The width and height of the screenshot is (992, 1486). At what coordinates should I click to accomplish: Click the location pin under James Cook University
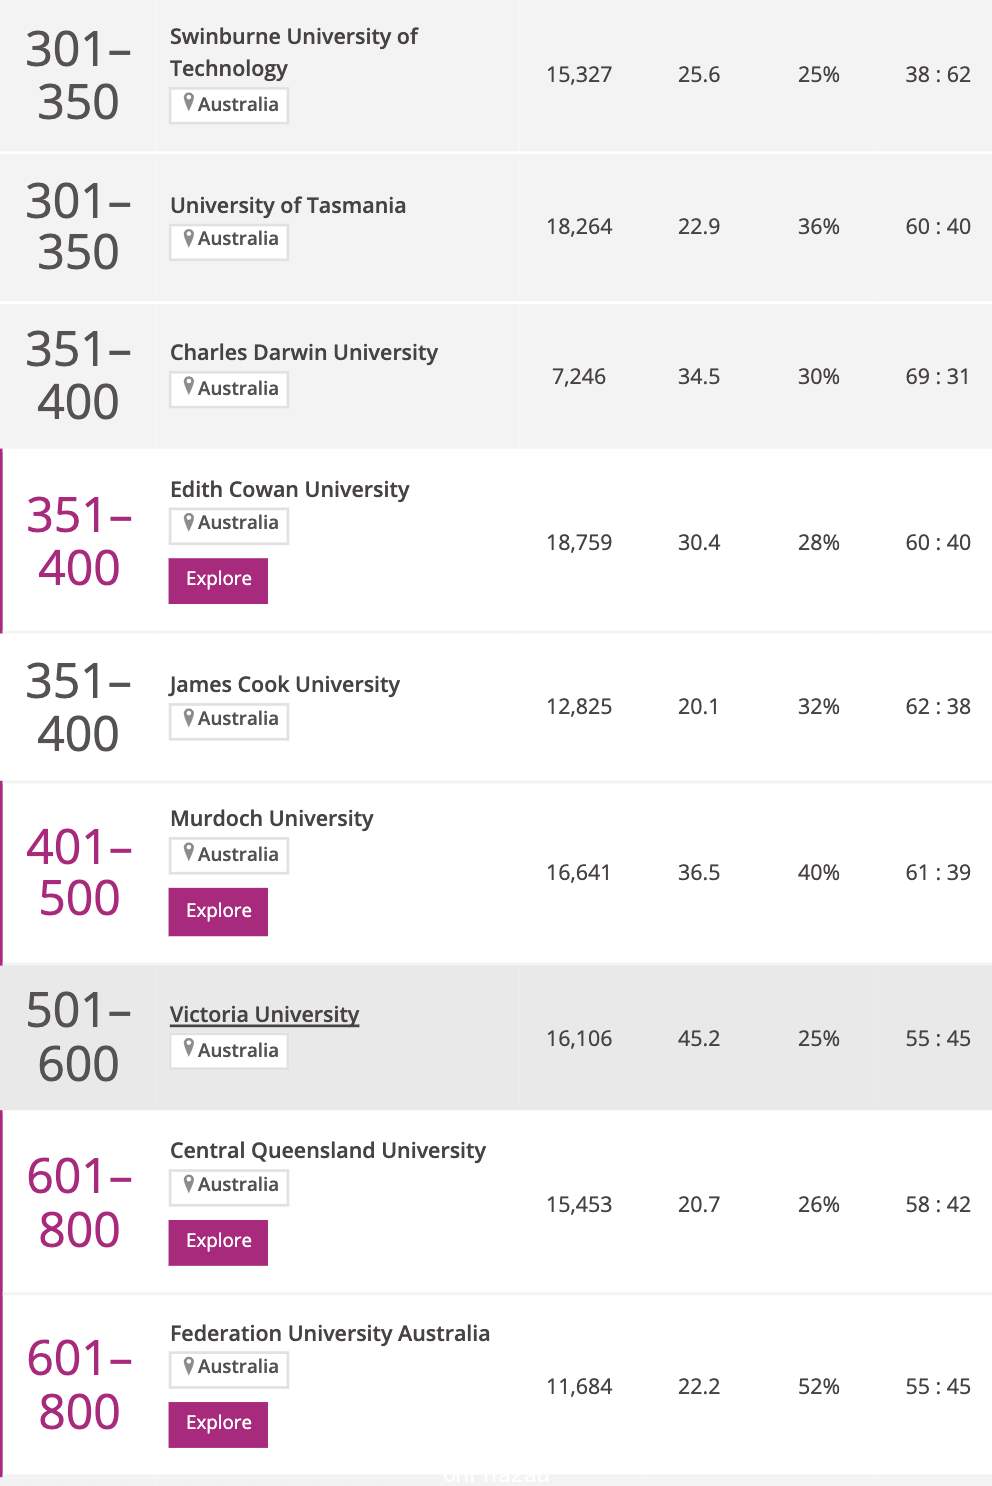click(x=188, y=718)
